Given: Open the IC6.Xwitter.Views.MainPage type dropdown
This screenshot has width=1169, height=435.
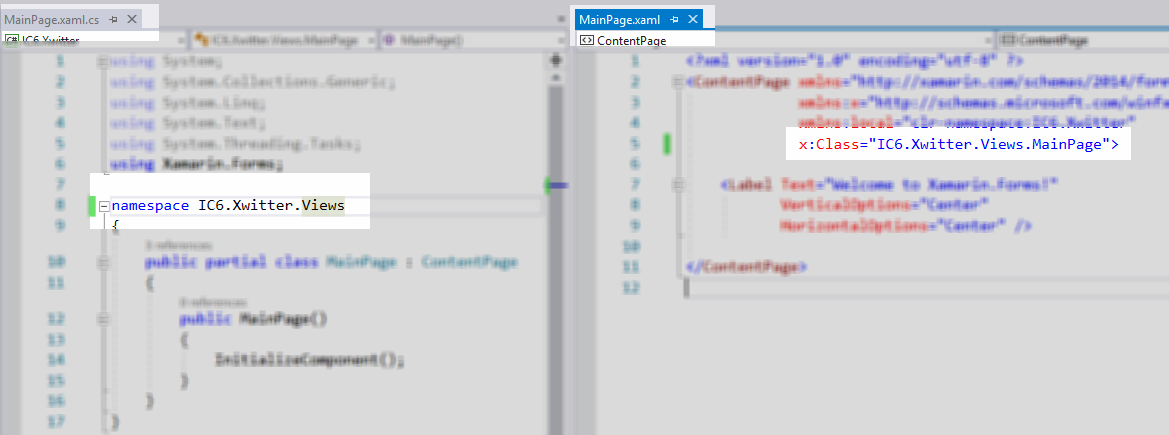Looking at the screenshot, I should click(280, 40).
